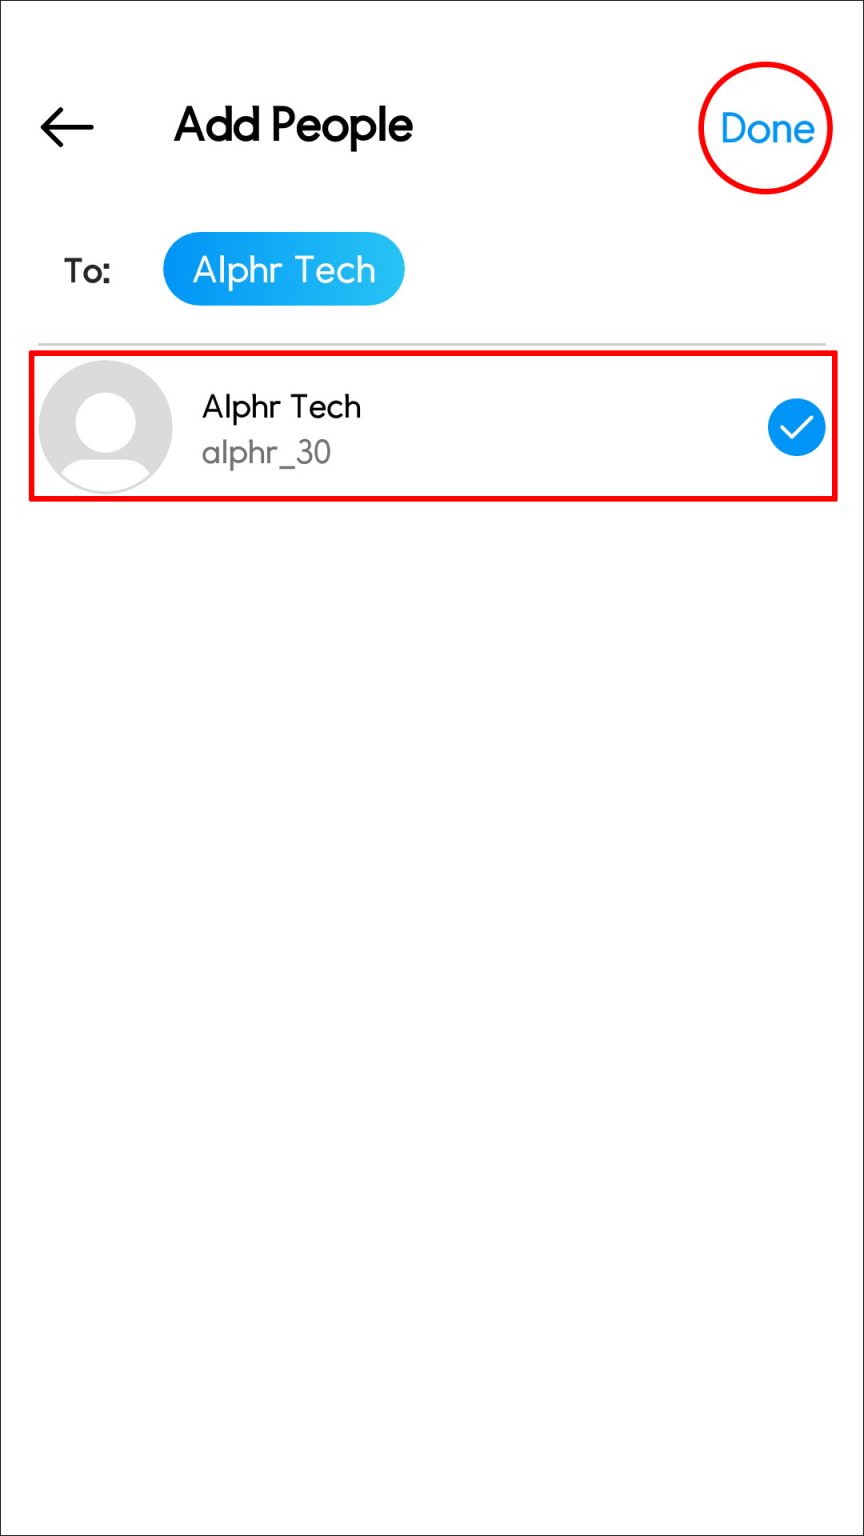Deselect Alphr Tech using the checkmark toggle
Image resolution: width=864 pixels, height=1536 pixels.
(795, 426)
